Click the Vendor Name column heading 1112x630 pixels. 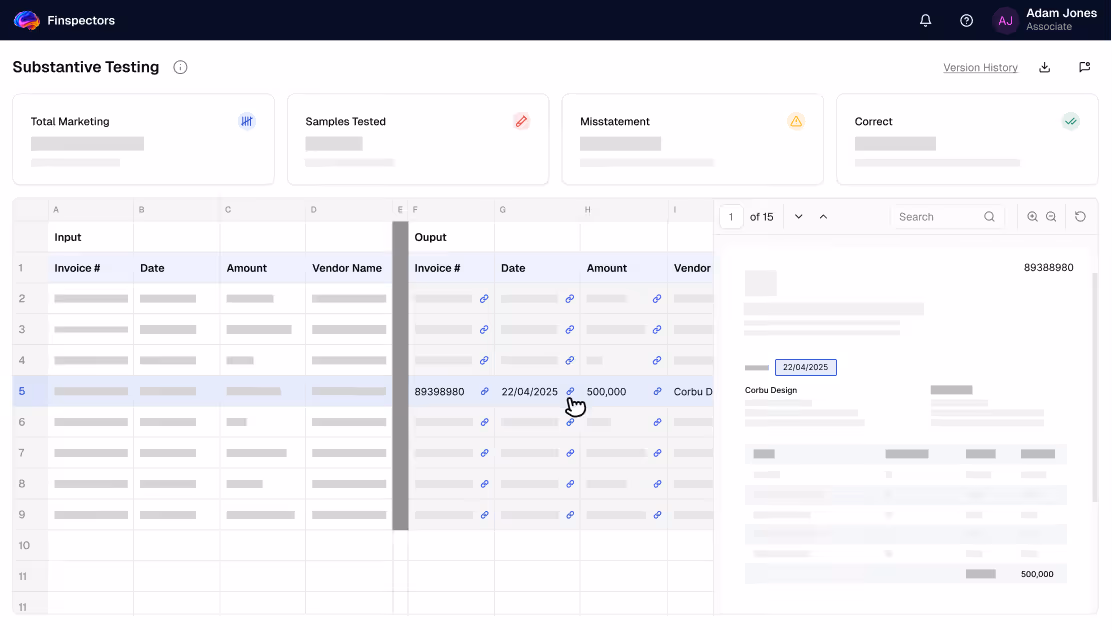pyautogui.click(x=347, y=268)
